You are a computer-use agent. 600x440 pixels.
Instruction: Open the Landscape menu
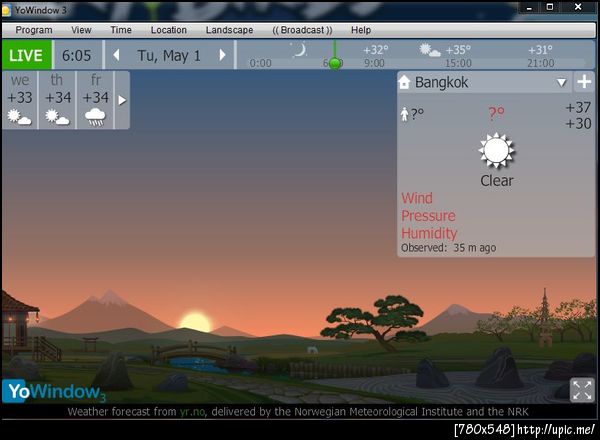point(229,30)
